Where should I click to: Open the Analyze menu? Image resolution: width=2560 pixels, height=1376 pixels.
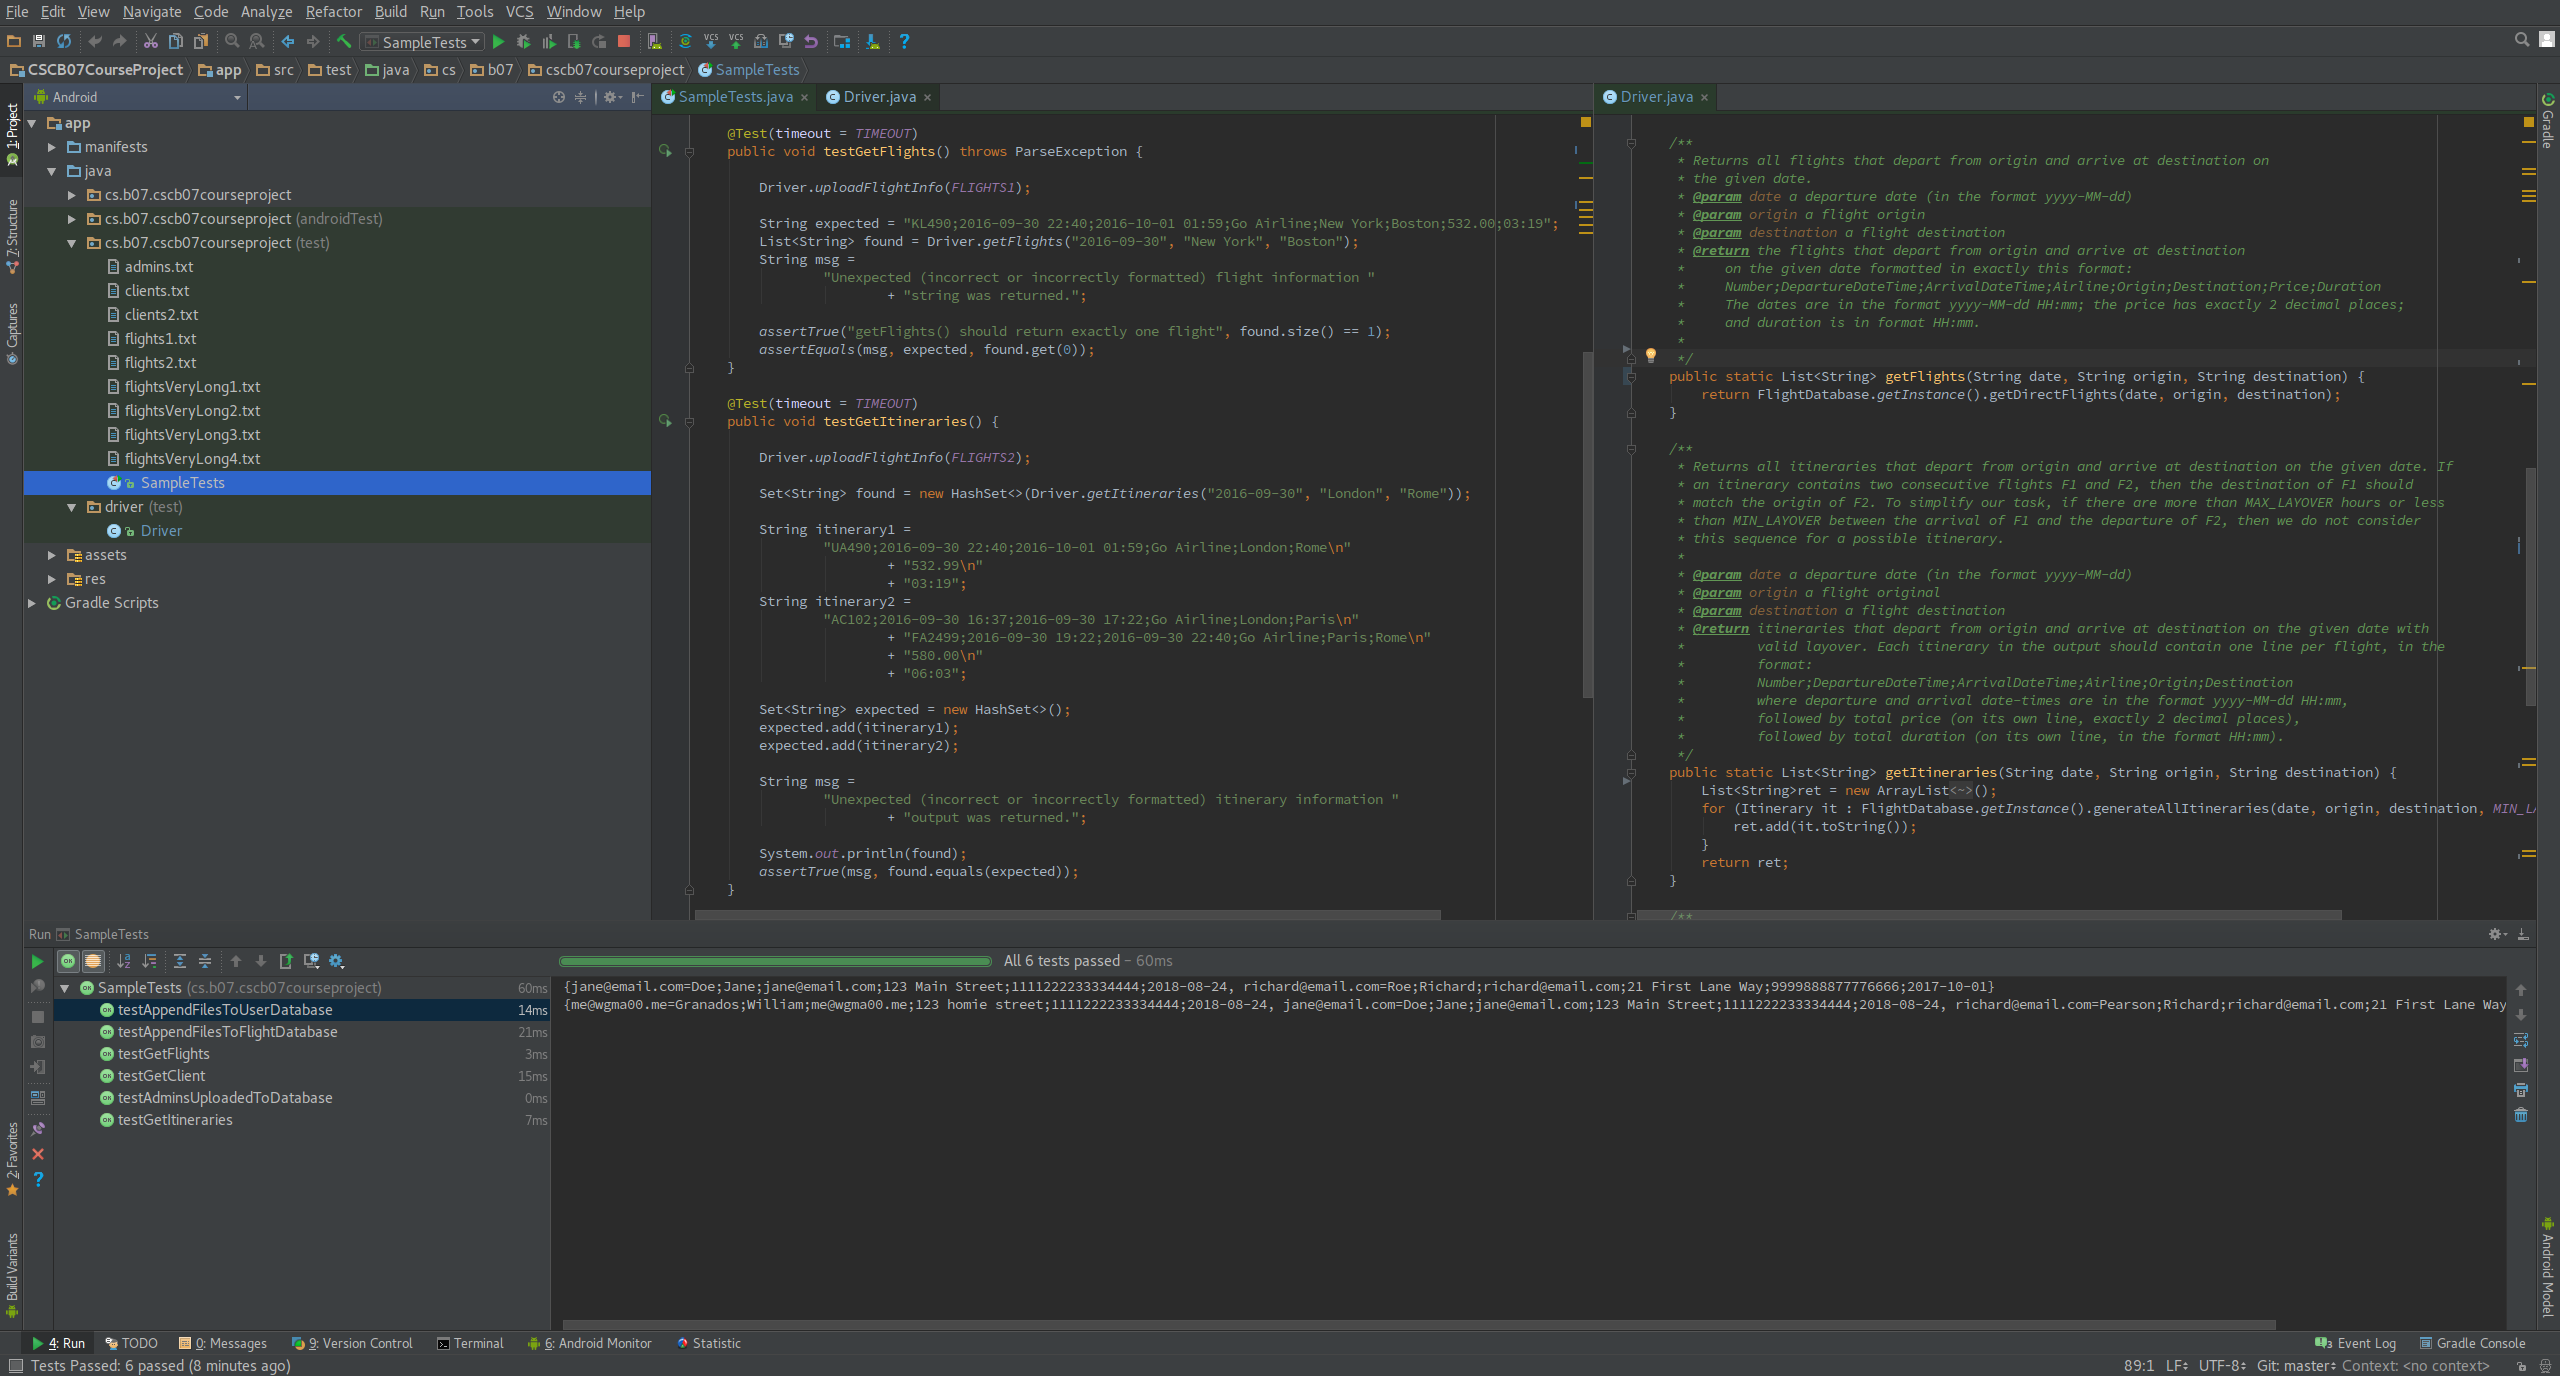266,12
